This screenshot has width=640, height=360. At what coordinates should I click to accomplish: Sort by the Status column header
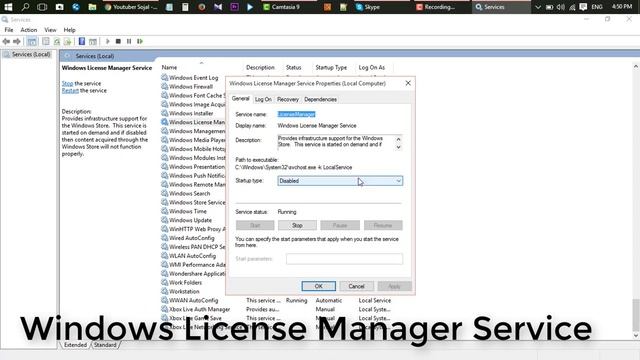click(x=293, y=67)
